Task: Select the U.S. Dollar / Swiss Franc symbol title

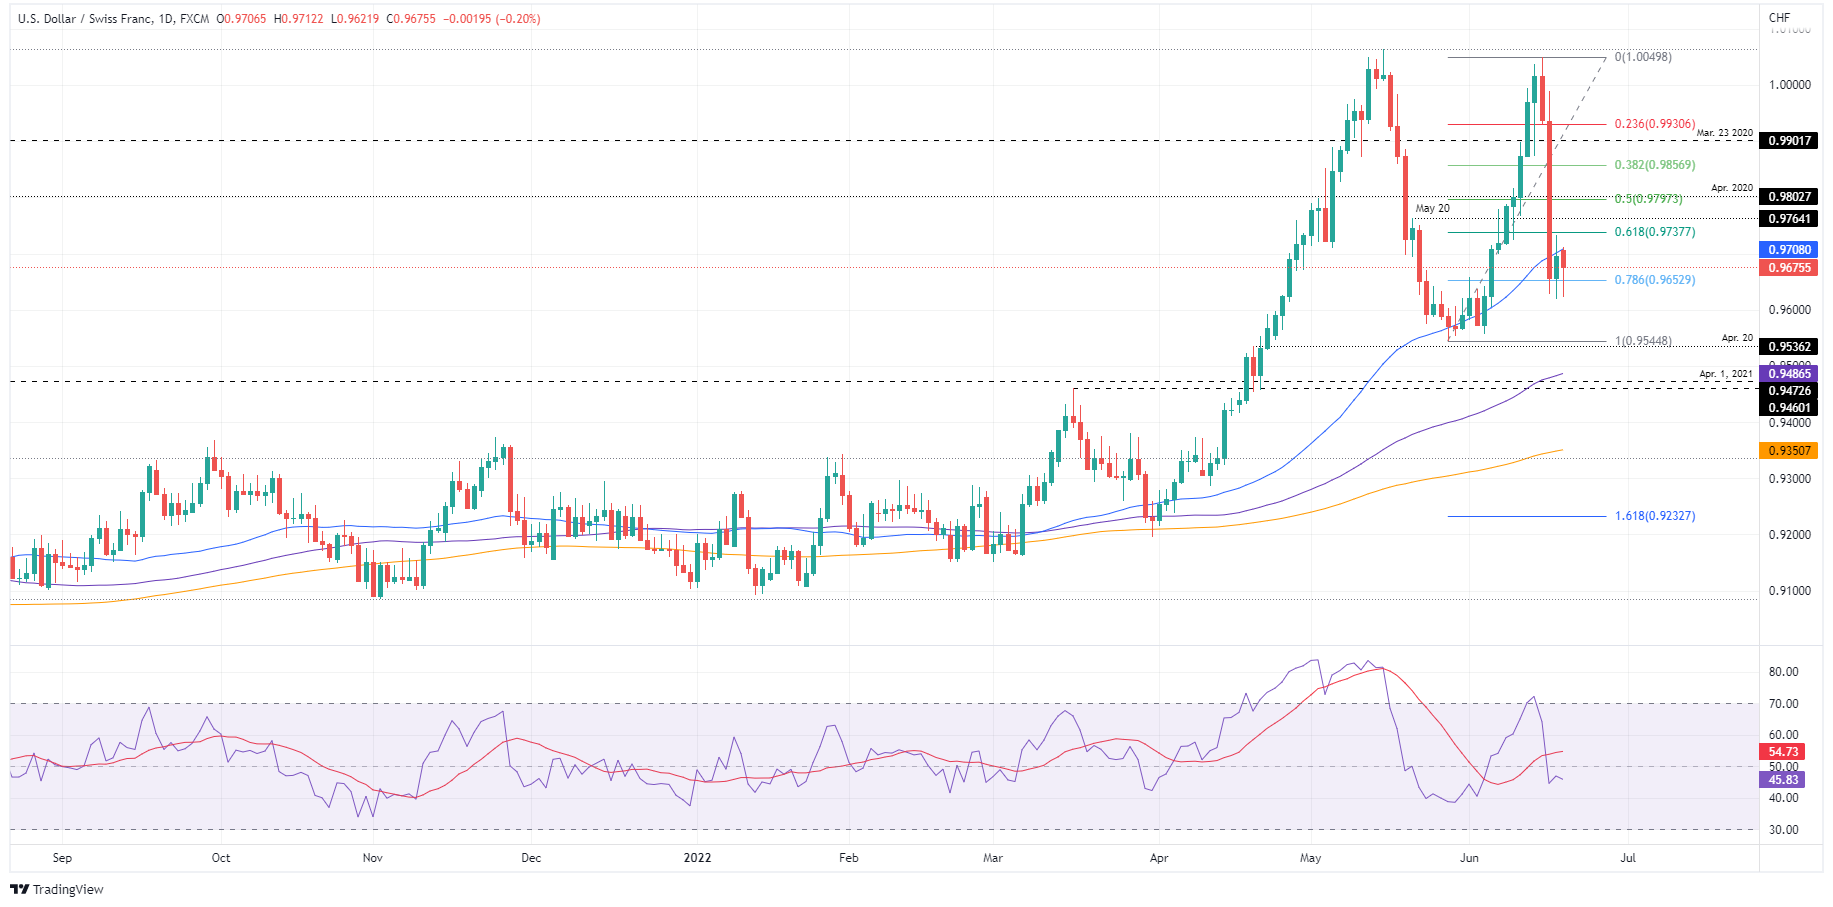Action: [83, 18]
